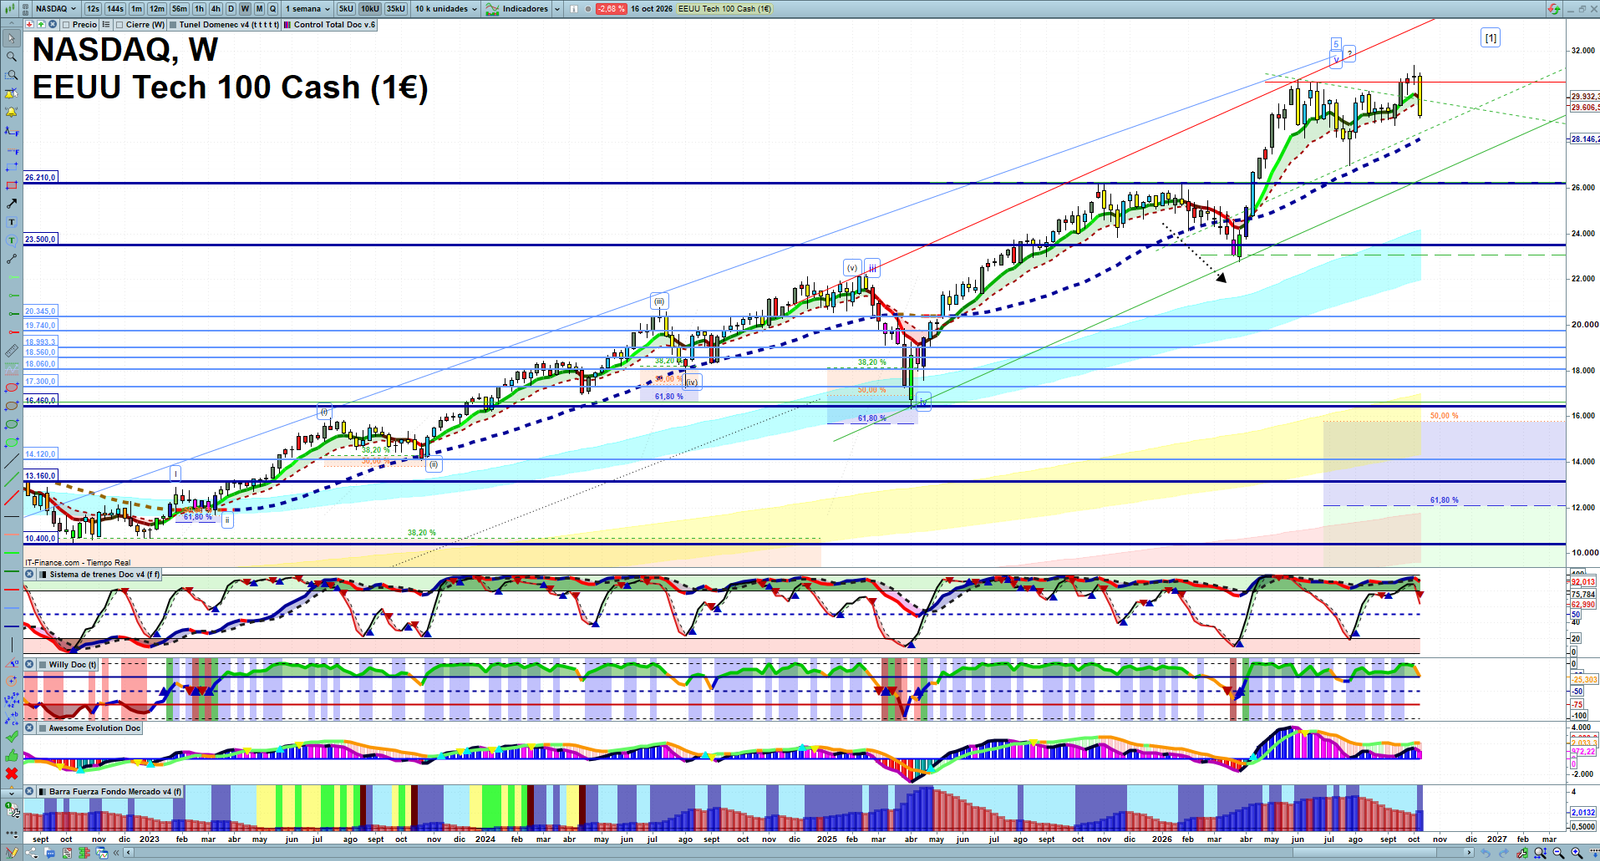Activate the magnifying glass zoom tool
1600x861 pixels.
tap(11, 57)
